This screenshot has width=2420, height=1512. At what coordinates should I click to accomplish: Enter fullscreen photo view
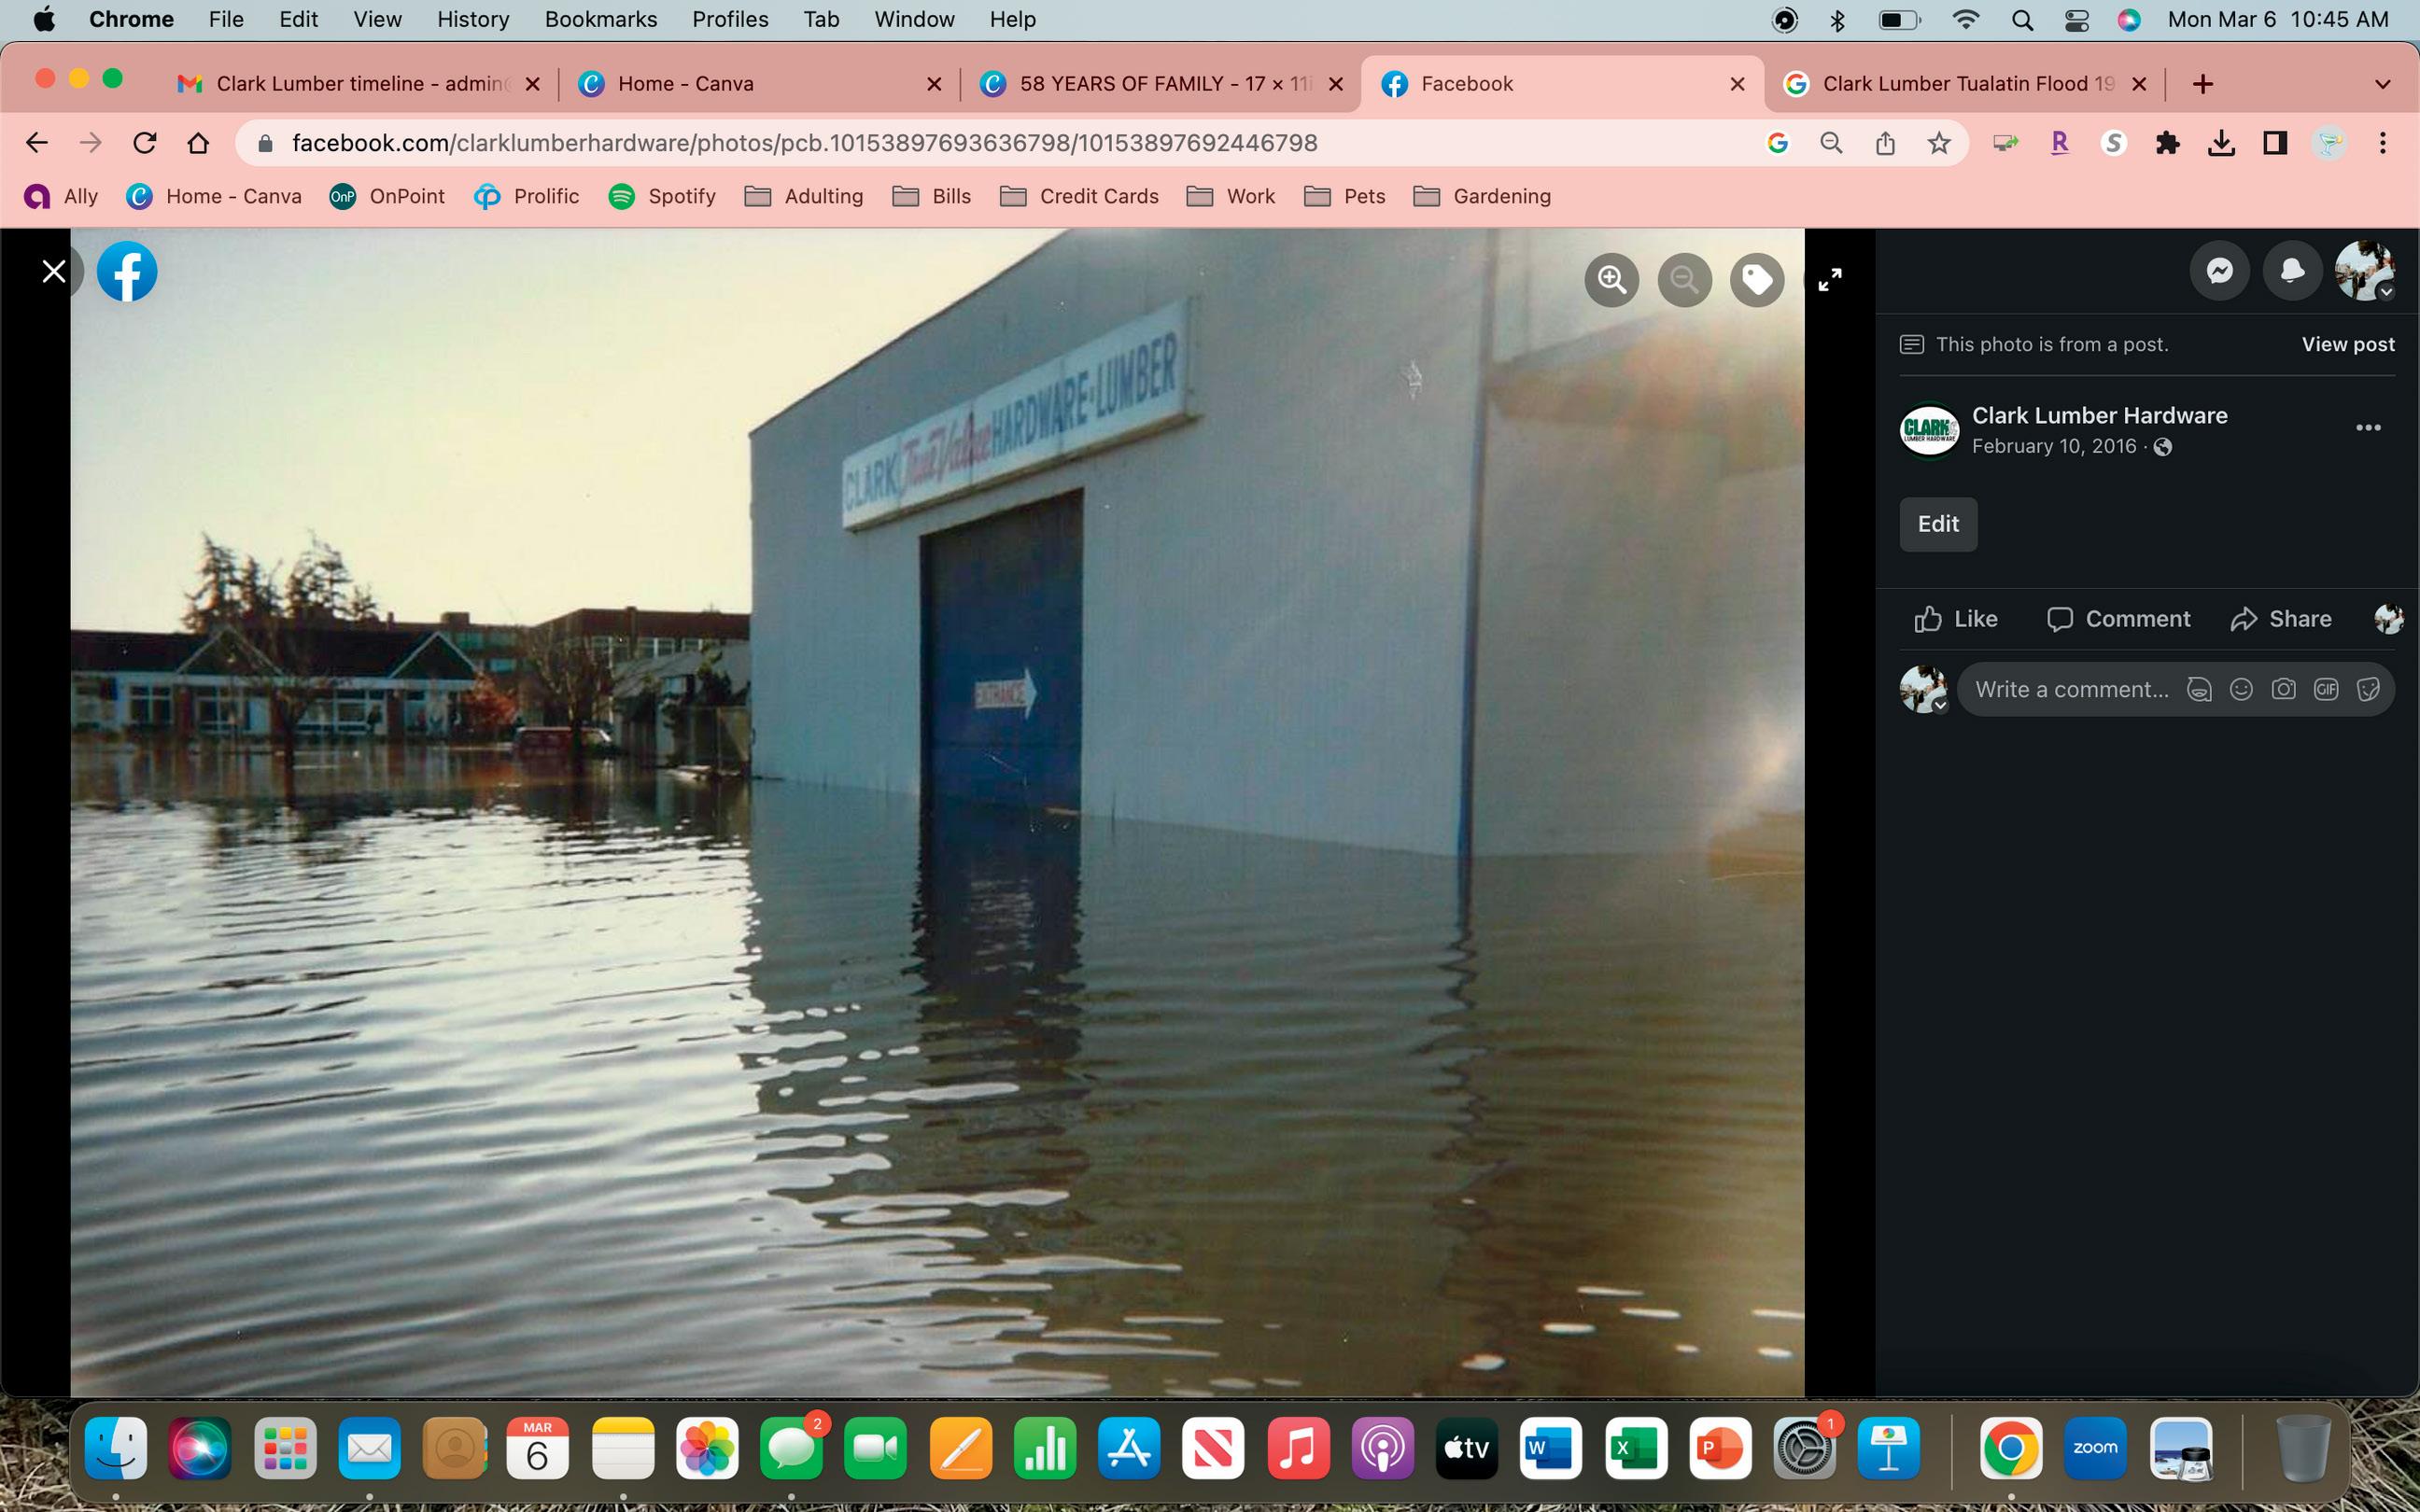1829,280
